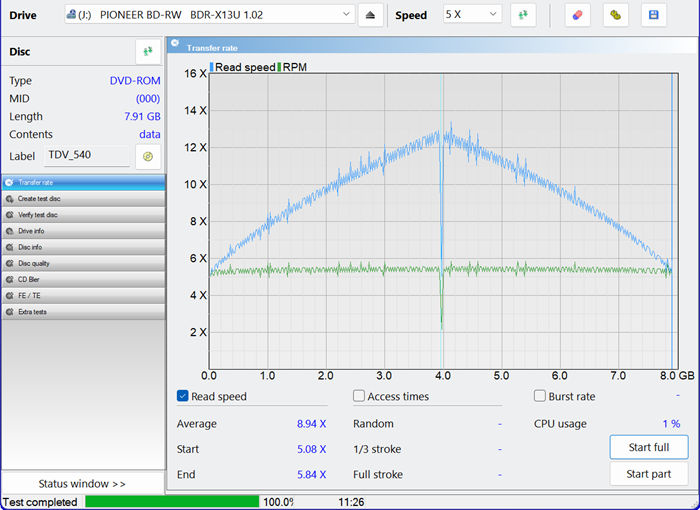This screenshot has width=700, height=510.
Task: Enable the Access times checkbox
Action: (x=359, y=397)
